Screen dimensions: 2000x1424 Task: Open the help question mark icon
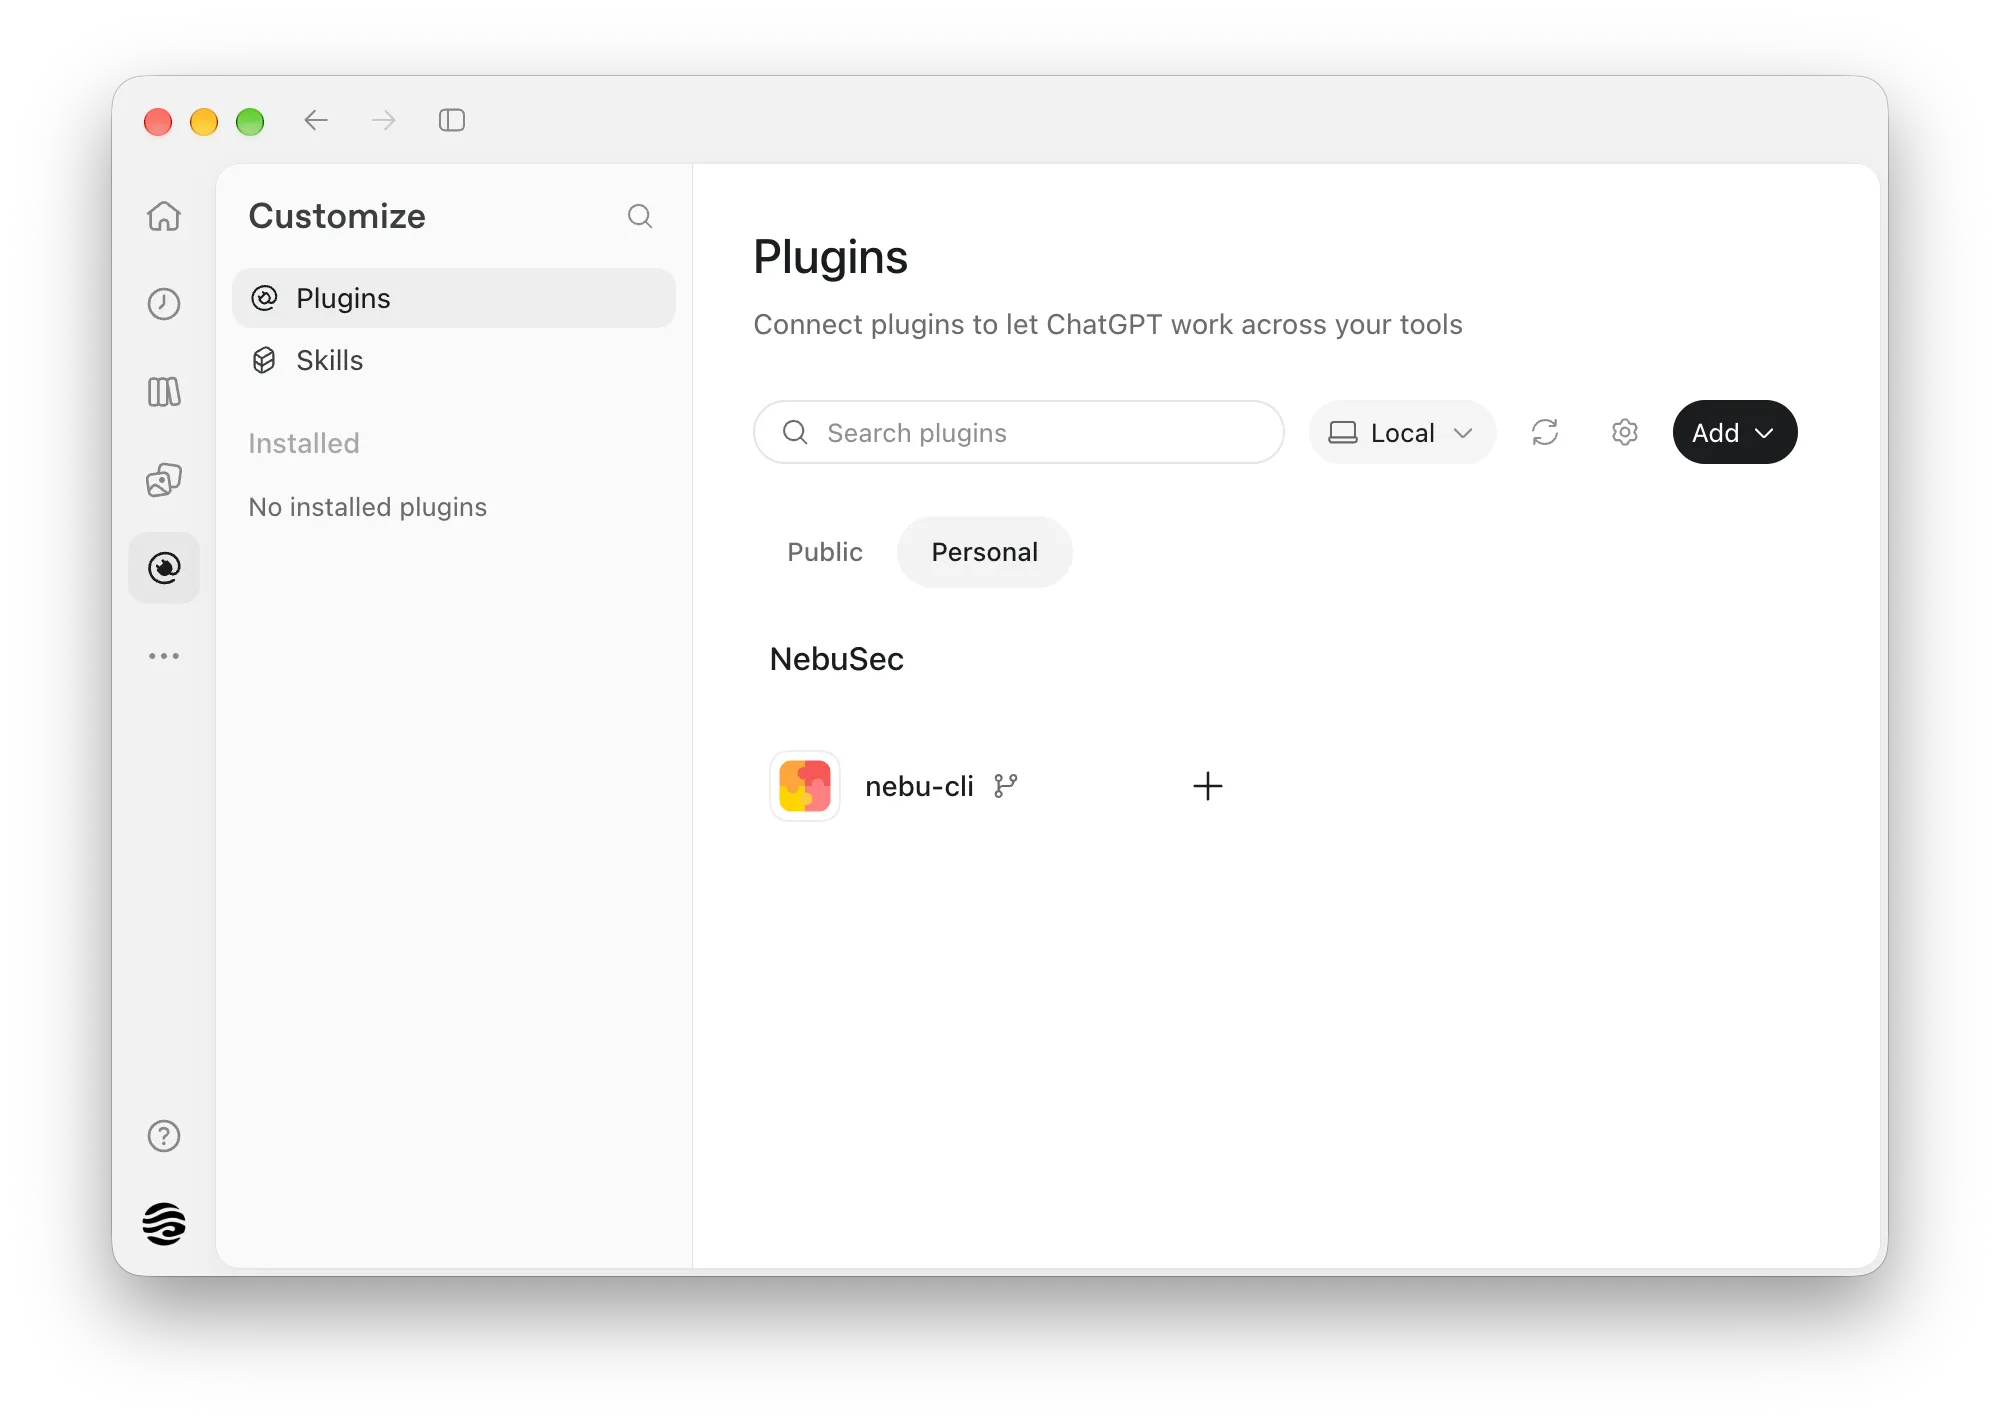point(164,1136)
